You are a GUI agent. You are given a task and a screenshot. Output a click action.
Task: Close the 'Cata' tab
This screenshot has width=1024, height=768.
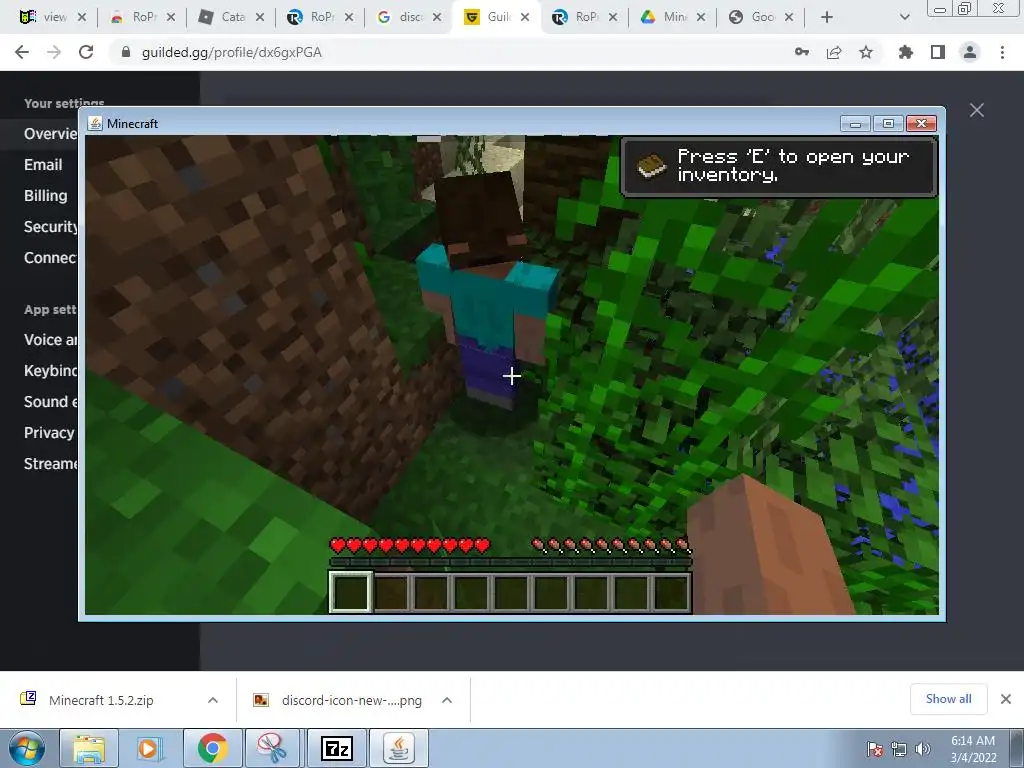[x=260, y=18]
